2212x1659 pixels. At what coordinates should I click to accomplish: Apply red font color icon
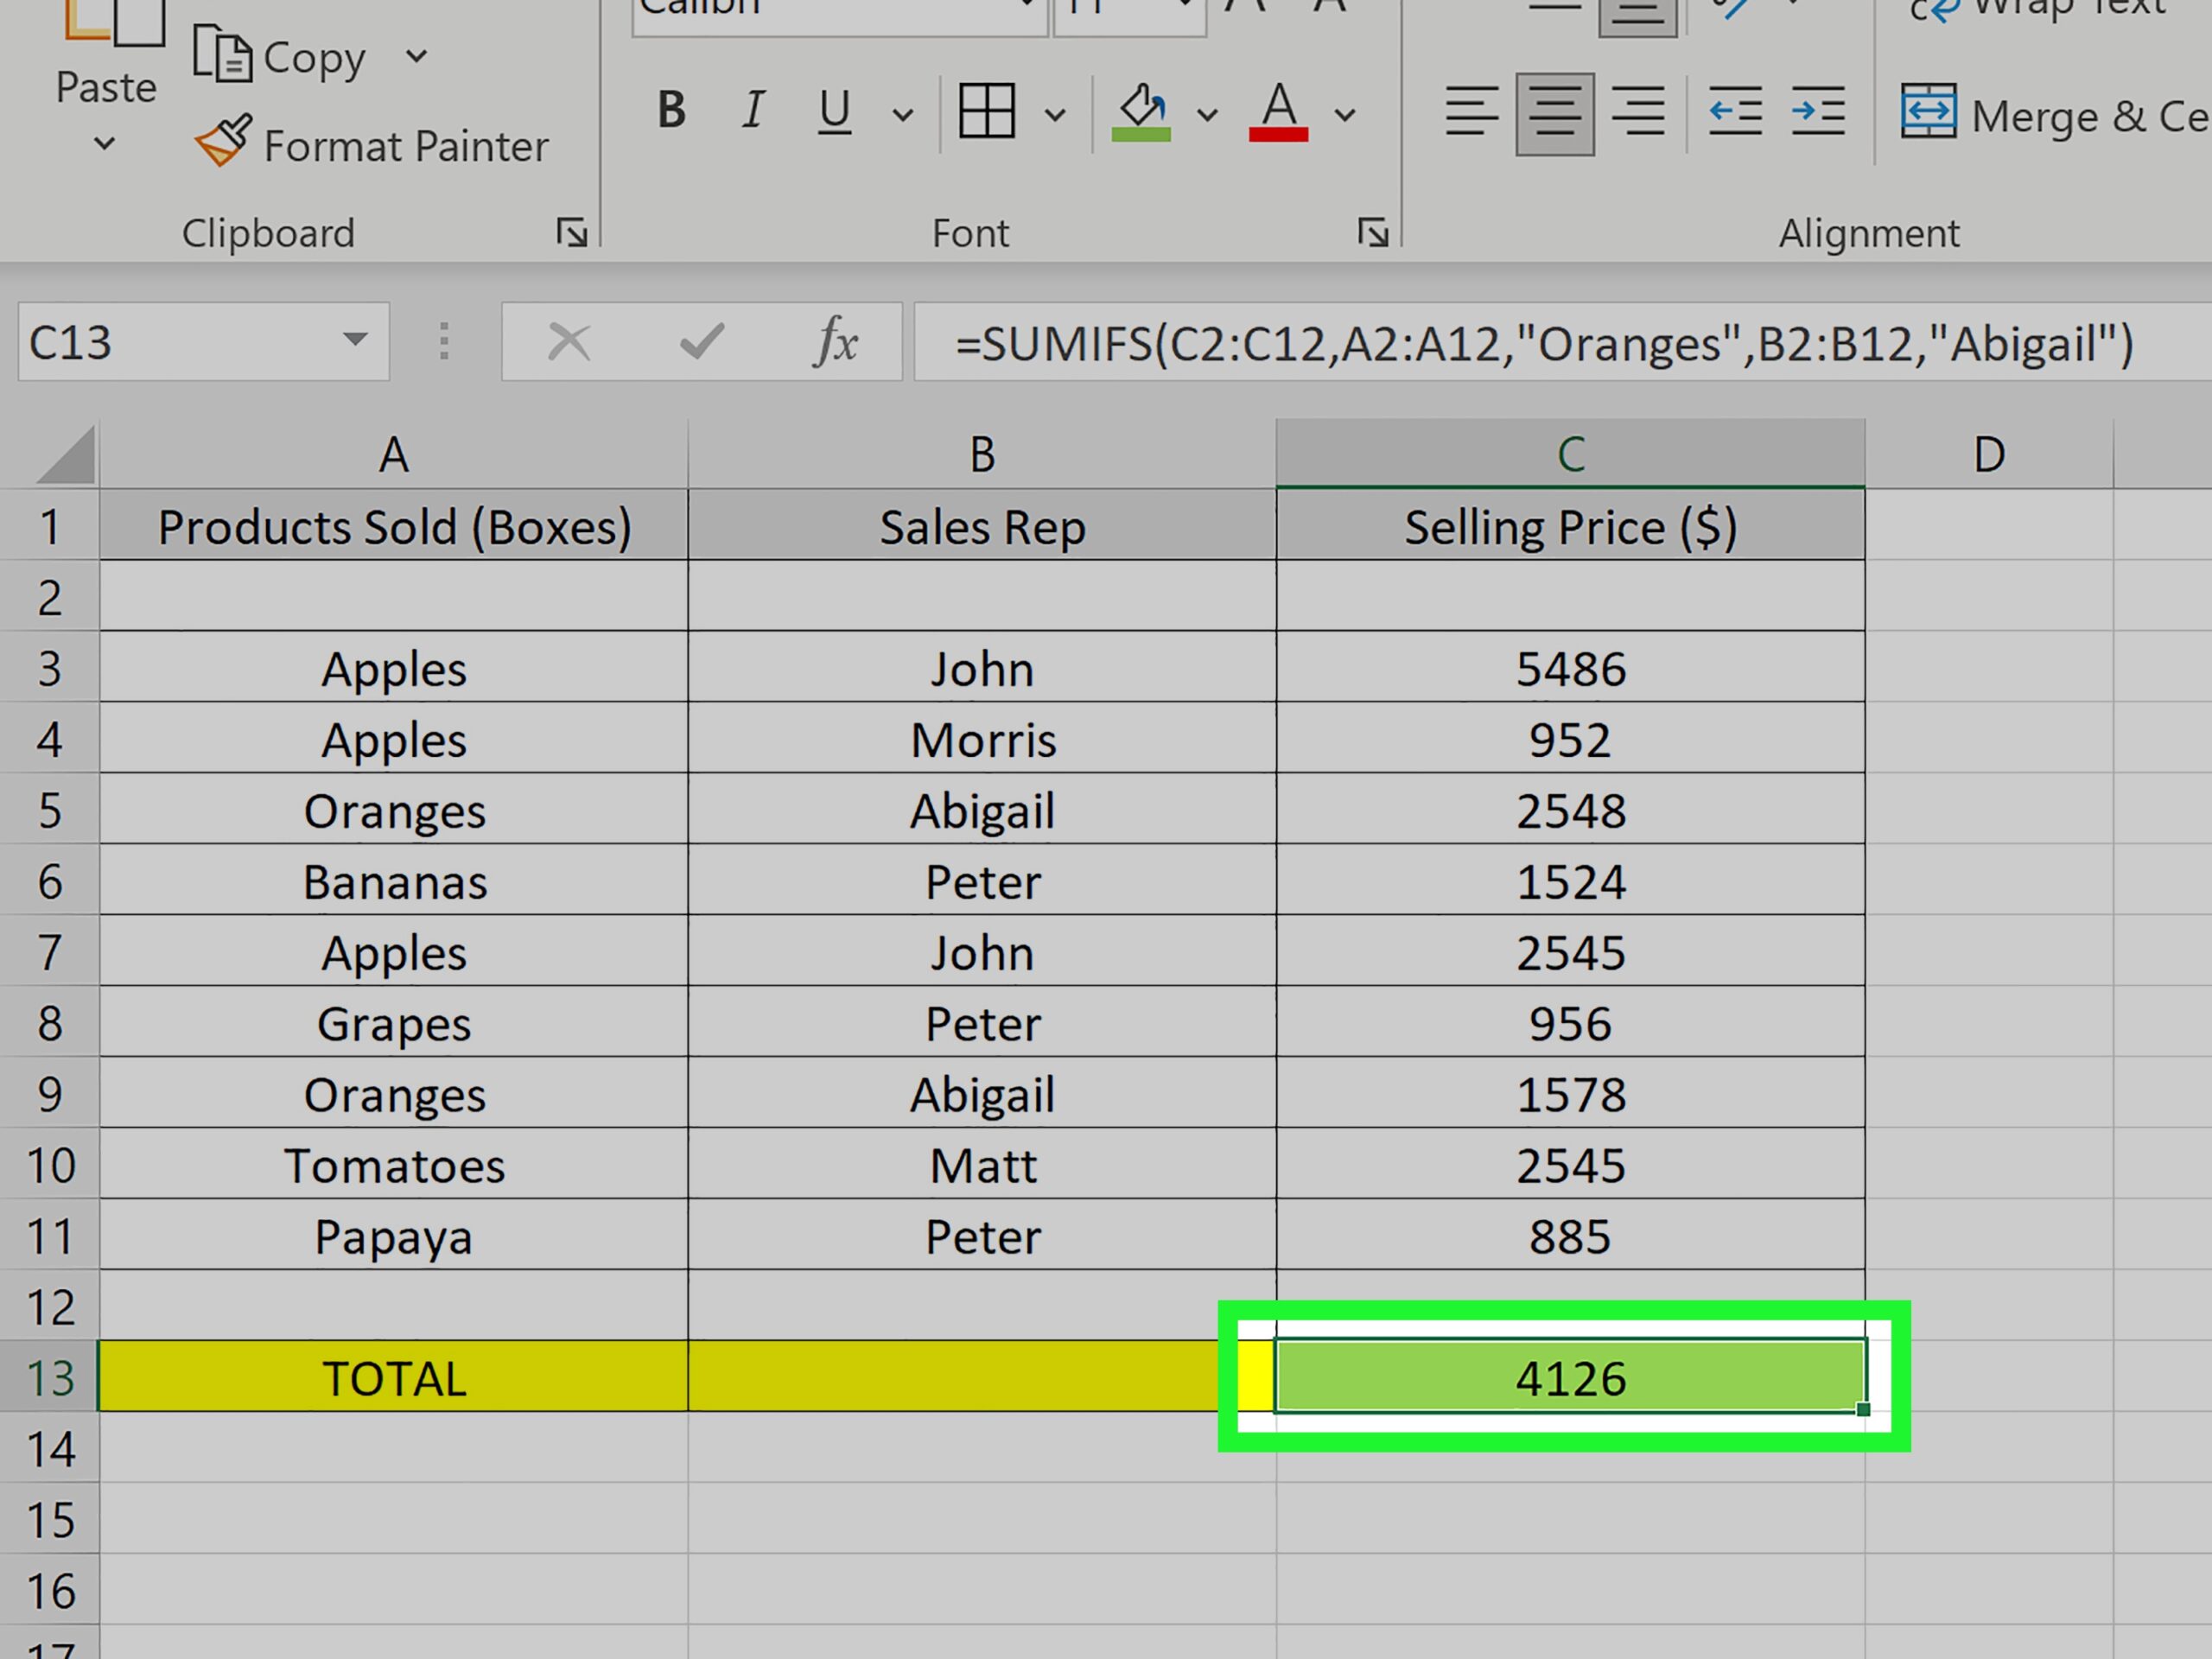(1278, 110)
